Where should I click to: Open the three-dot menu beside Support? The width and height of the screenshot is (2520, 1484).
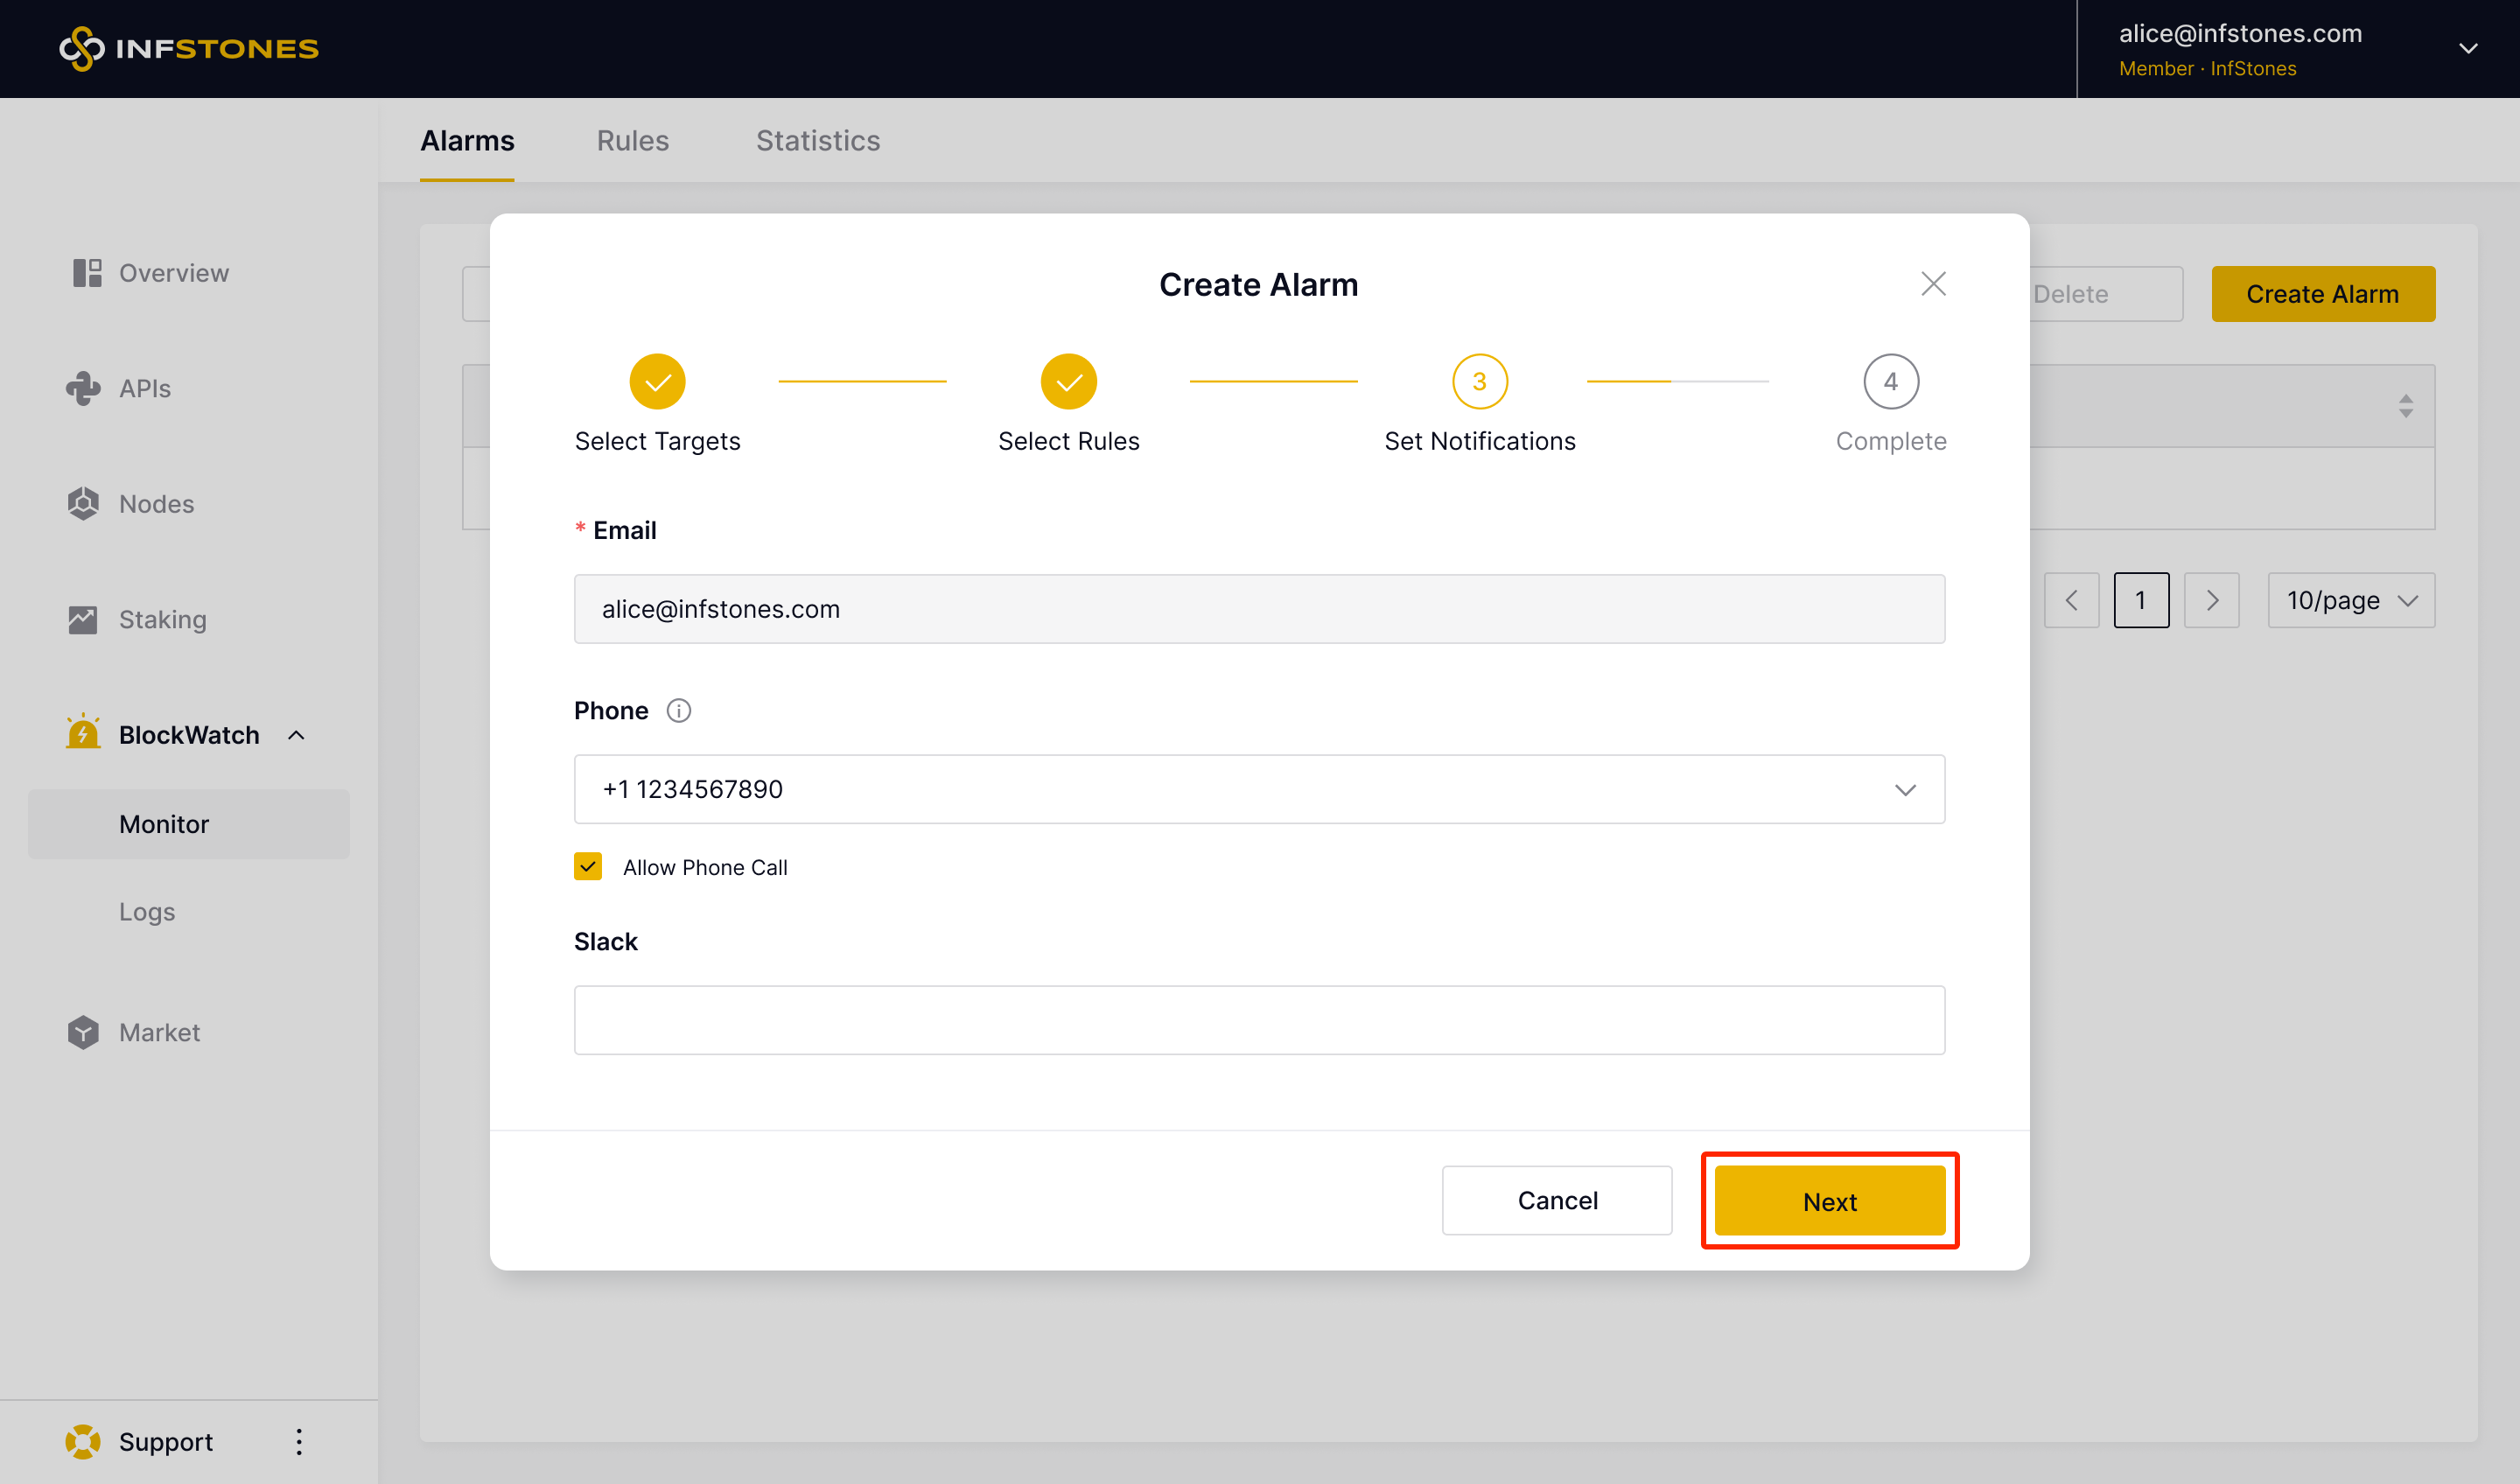click(x=299, y=1441)
